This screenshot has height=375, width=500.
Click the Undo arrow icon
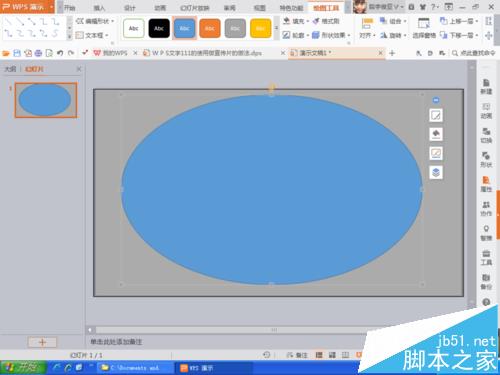pyautogui.click(x=60, y=53)
